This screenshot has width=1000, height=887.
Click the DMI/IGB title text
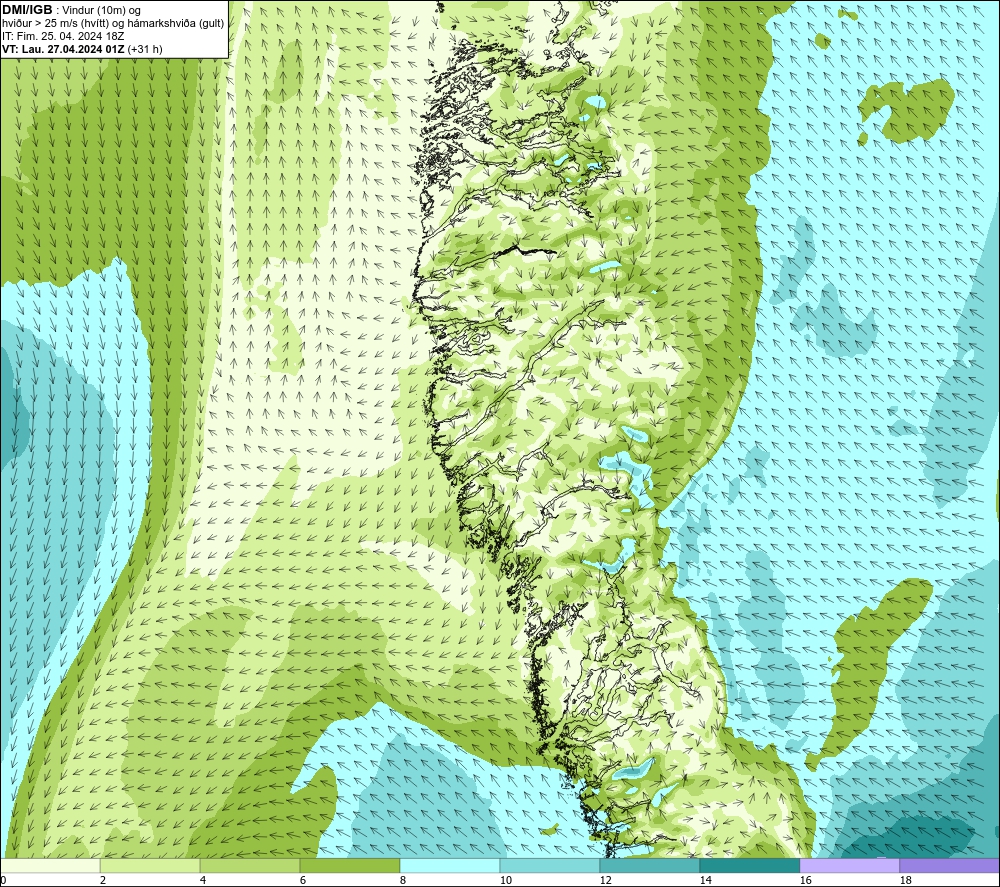point(27,10)
